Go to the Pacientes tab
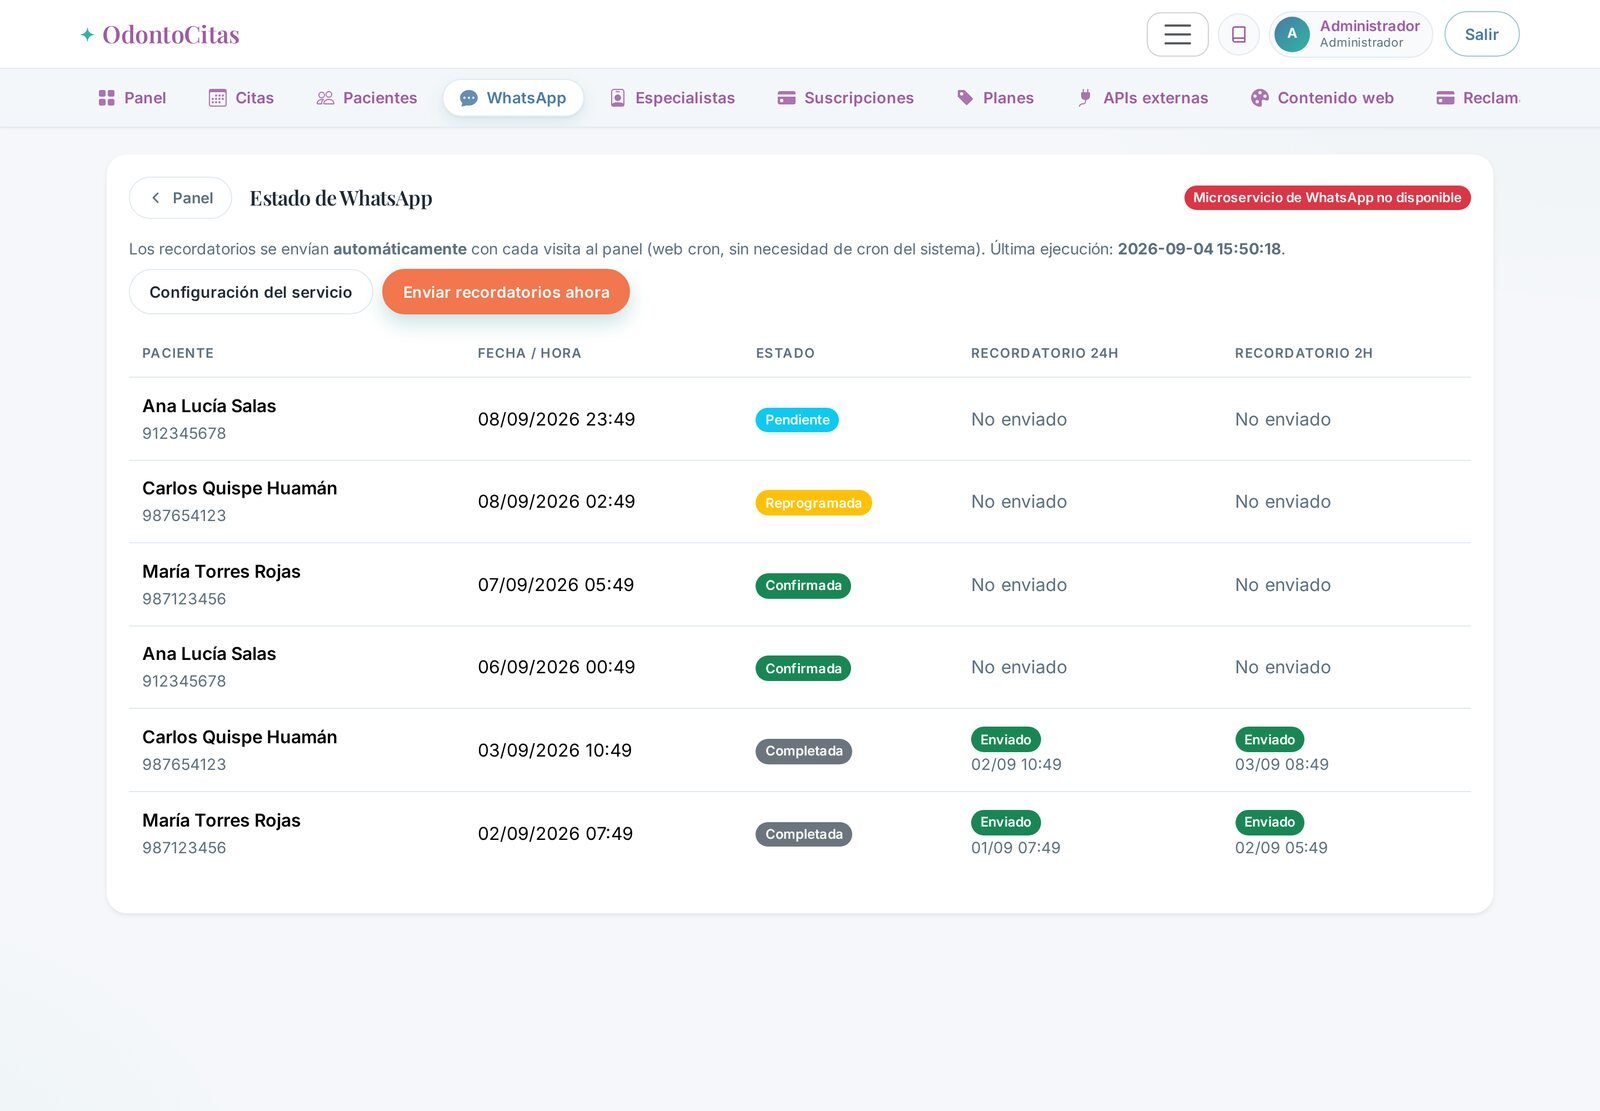This screenshot has height=1111, width=1600. (x=367, y=98)
